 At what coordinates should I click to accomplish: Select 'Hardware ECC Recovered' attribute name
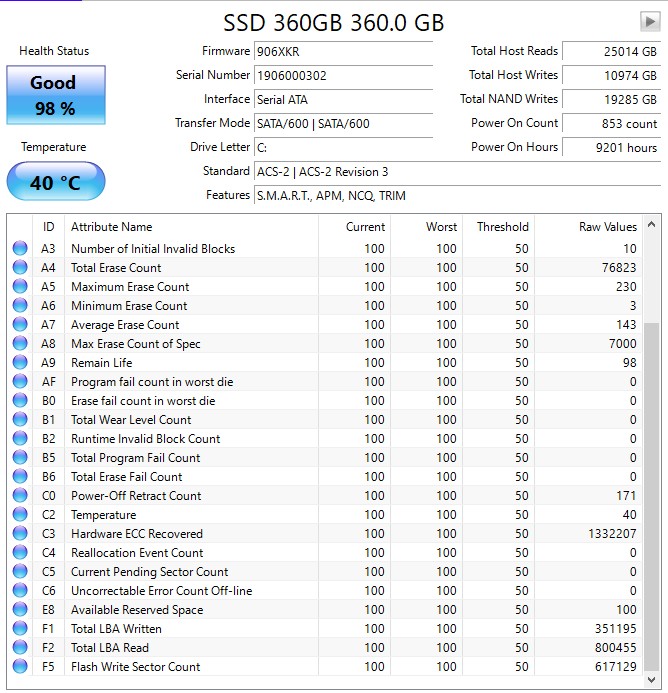[x=137, y=534]
